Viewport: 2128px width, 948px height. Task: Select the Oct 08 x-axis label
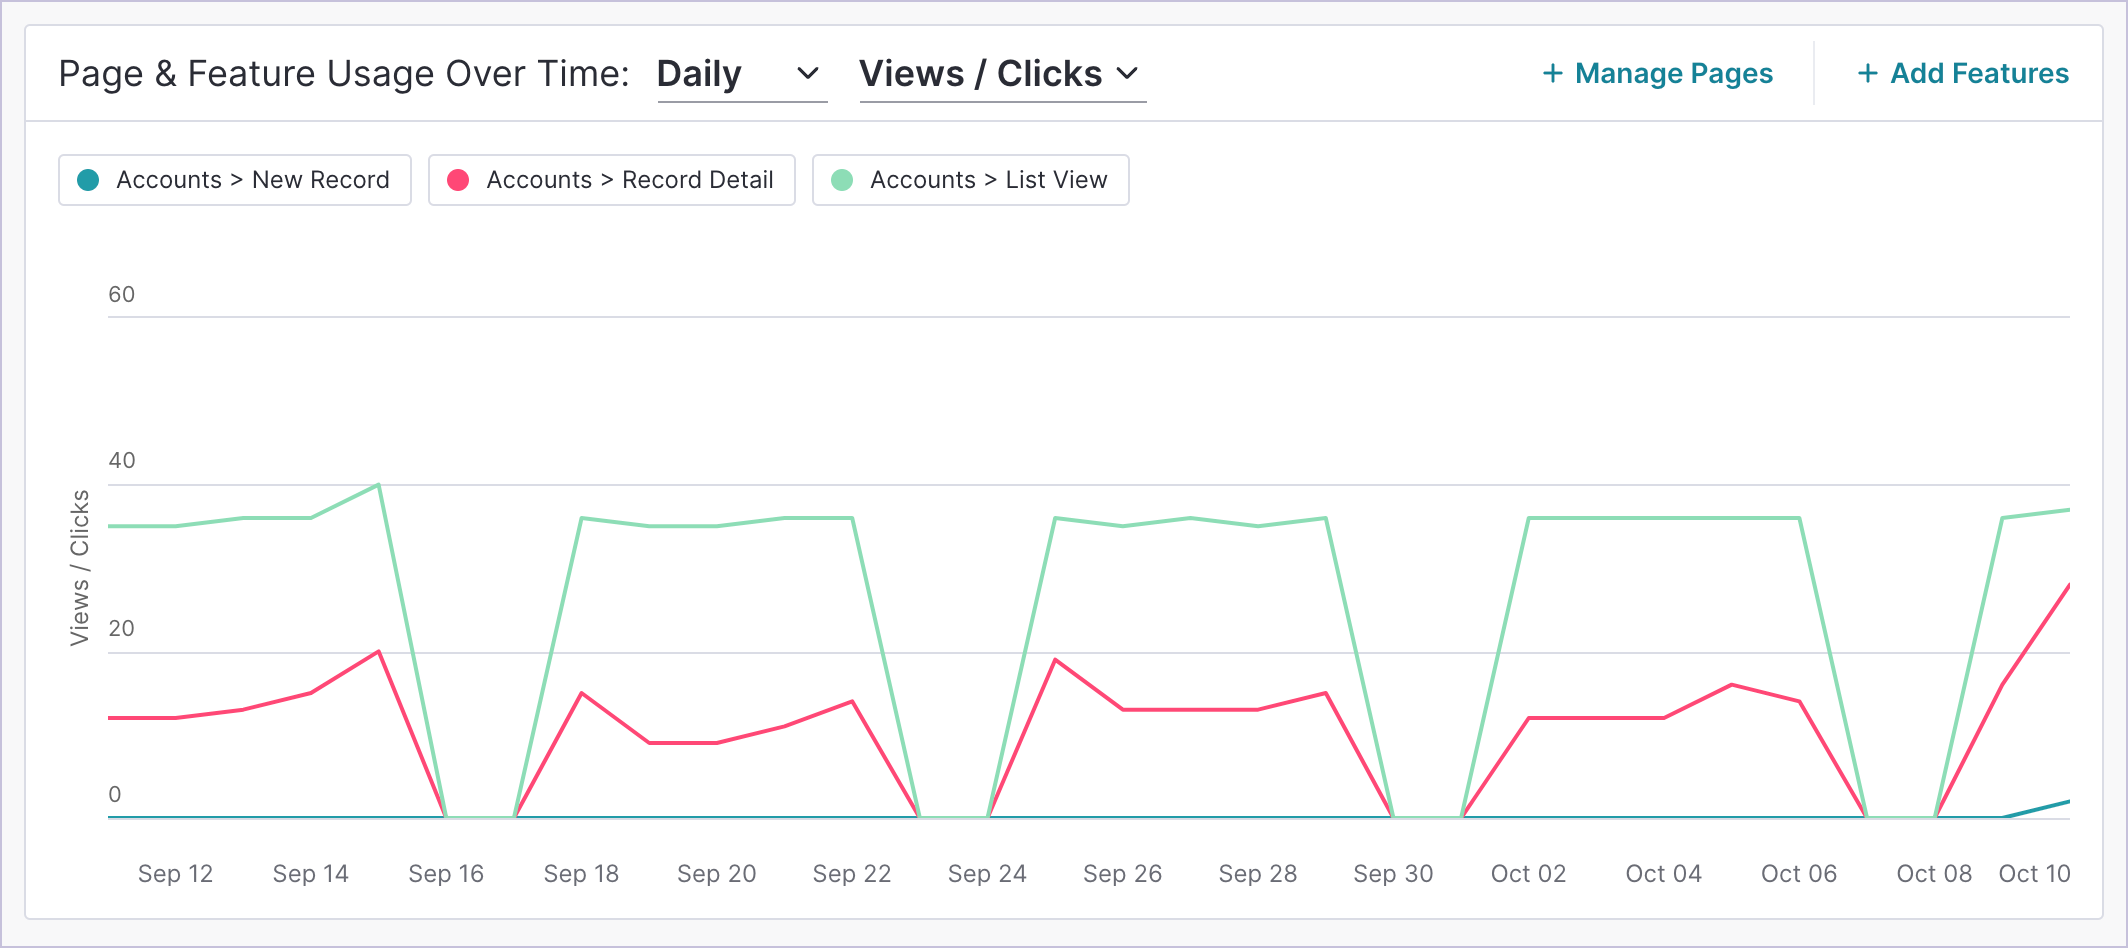pyautogui.click(x=1934, y=874)
